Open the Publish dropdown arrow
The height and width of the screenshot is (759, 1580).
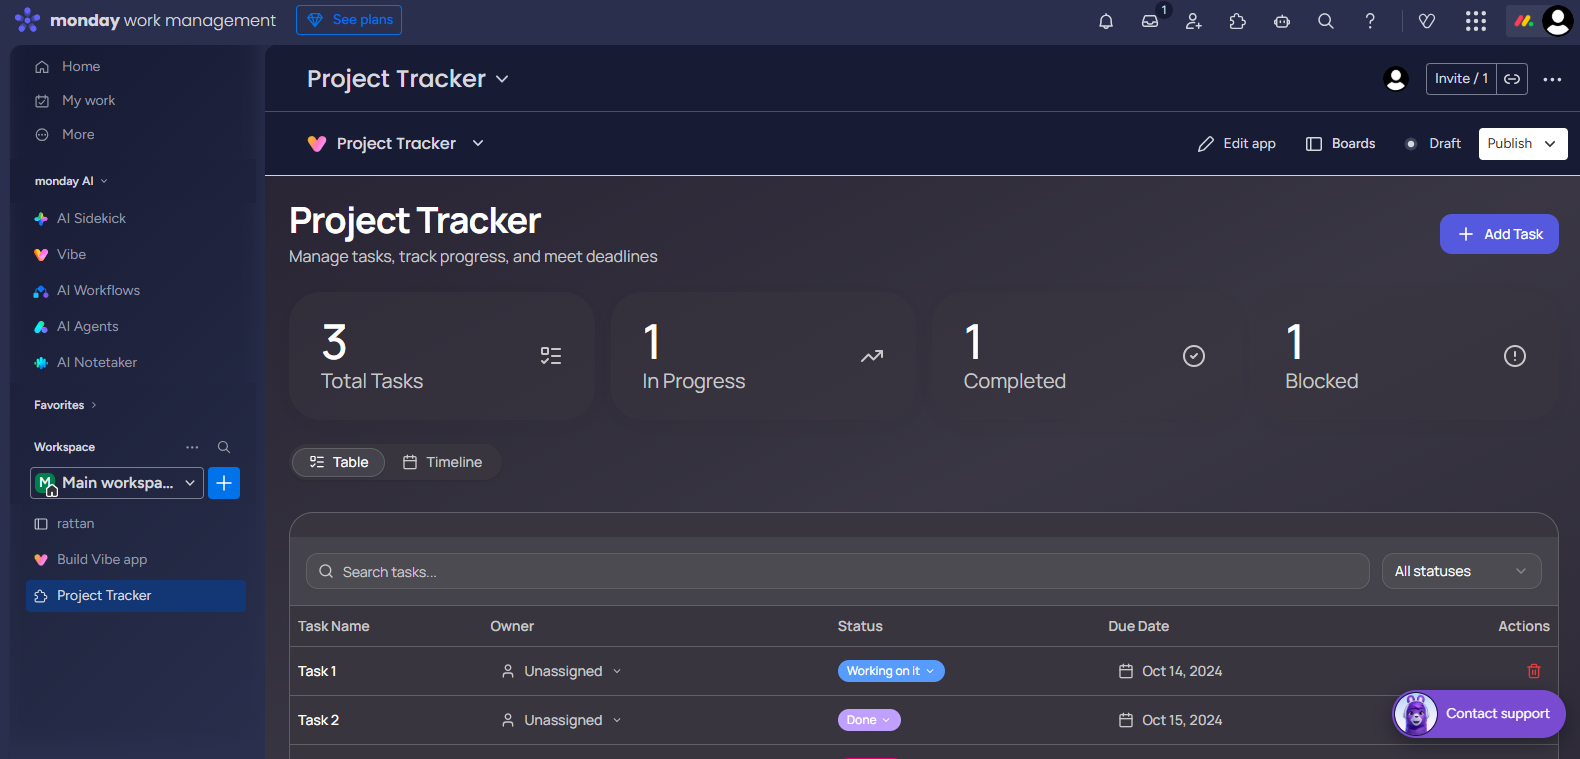click(x=1550, y=144)
